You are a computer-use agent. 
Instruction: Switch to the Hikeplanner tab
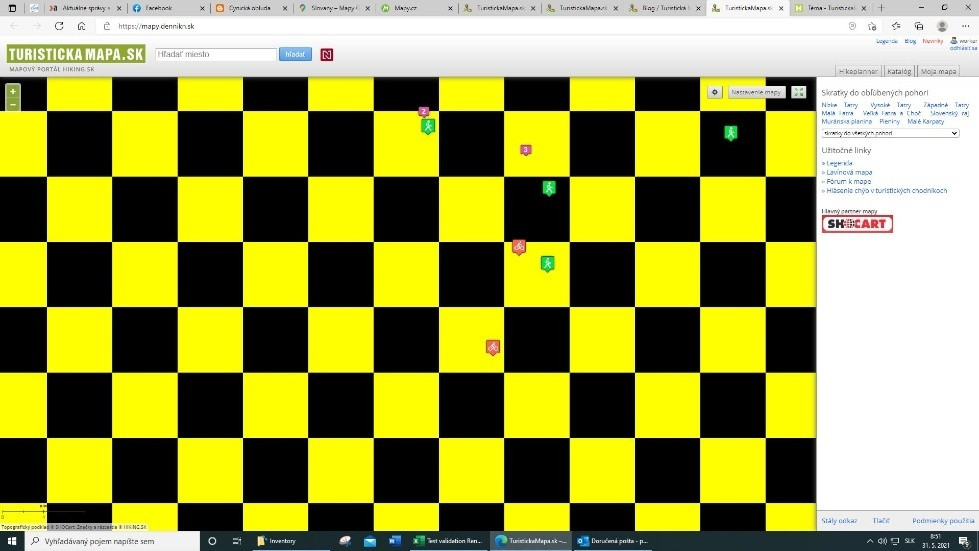(858, 72)
